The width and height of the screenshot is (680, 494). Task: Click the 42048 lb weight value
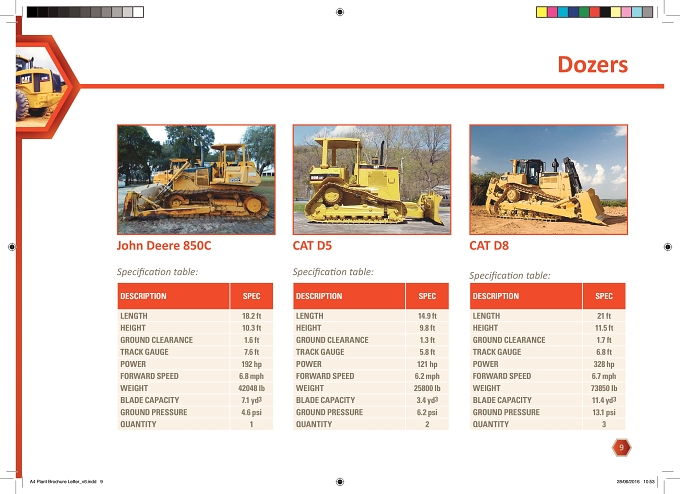252,388
